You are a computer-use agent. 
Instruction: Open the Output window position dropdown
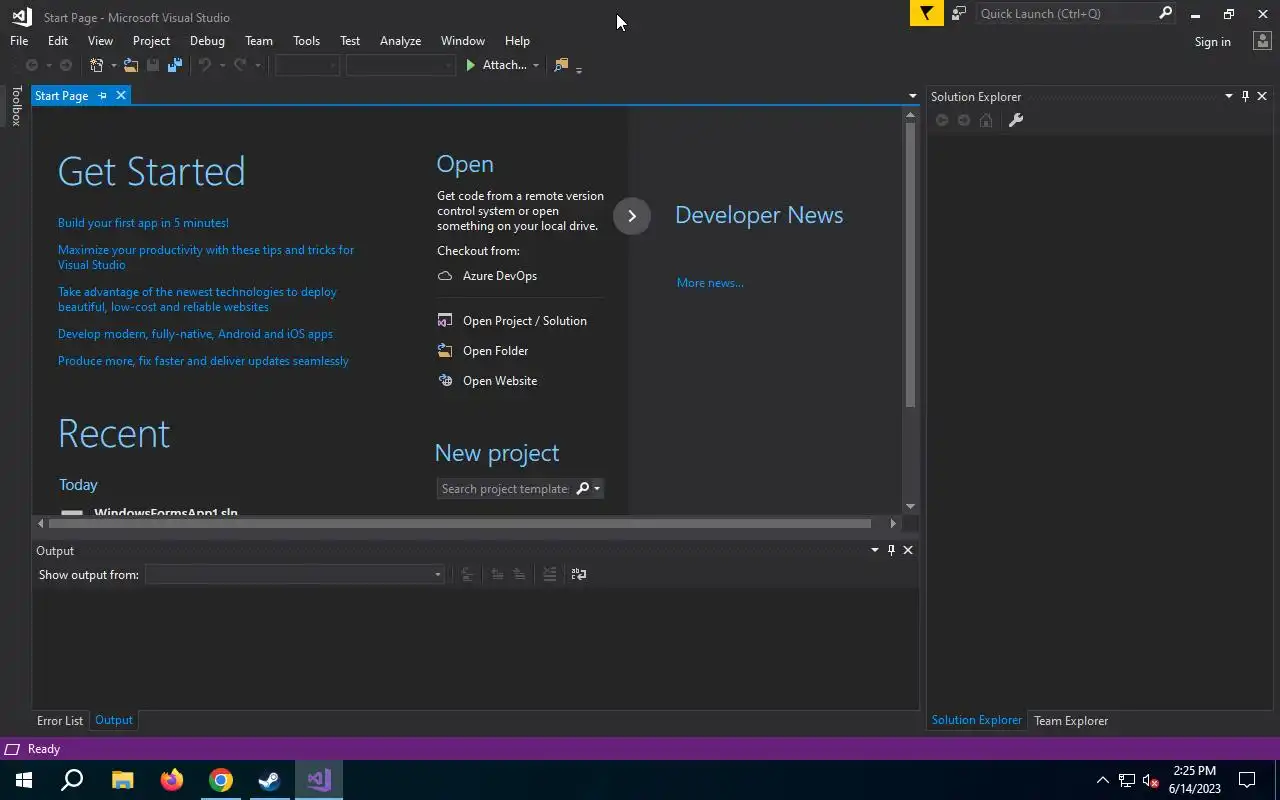(x=875, y=550)
